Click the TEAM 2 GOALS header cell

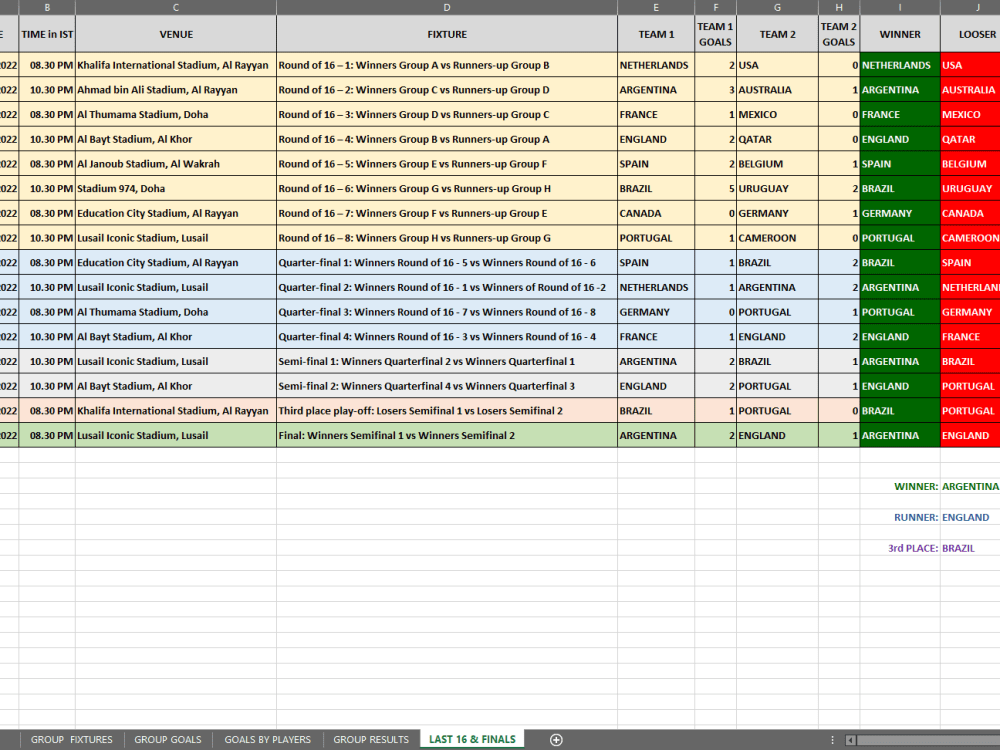[839, 34]
